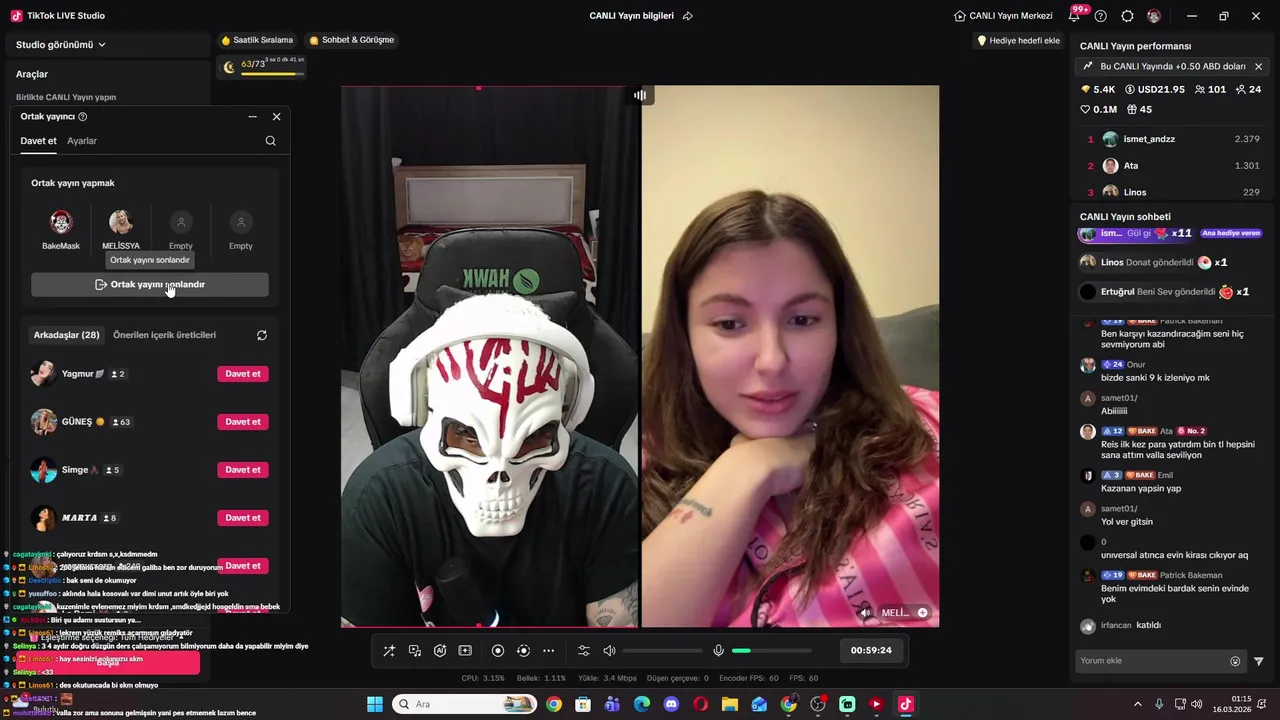Share via arrow next to CANLI Yayın bilgileri
1280x720 pixels.
pos(687,16)
